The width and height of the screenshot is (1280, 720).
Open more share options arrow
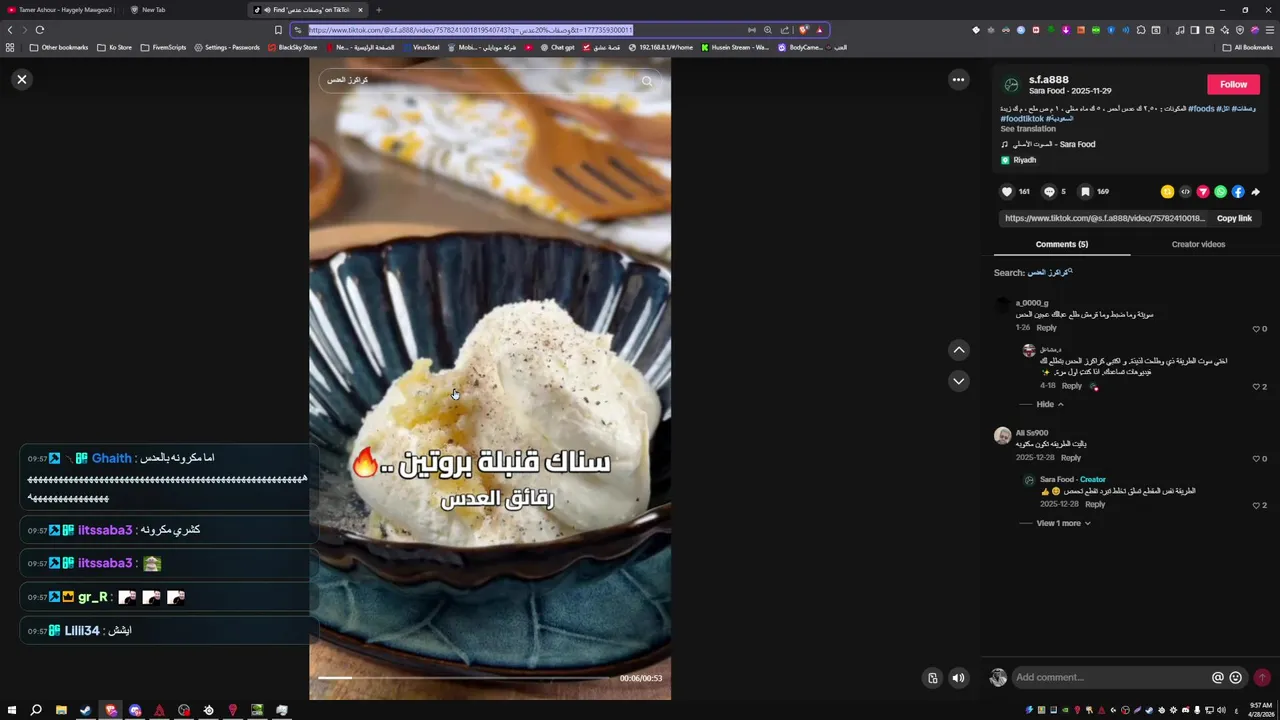(1256, 191)
